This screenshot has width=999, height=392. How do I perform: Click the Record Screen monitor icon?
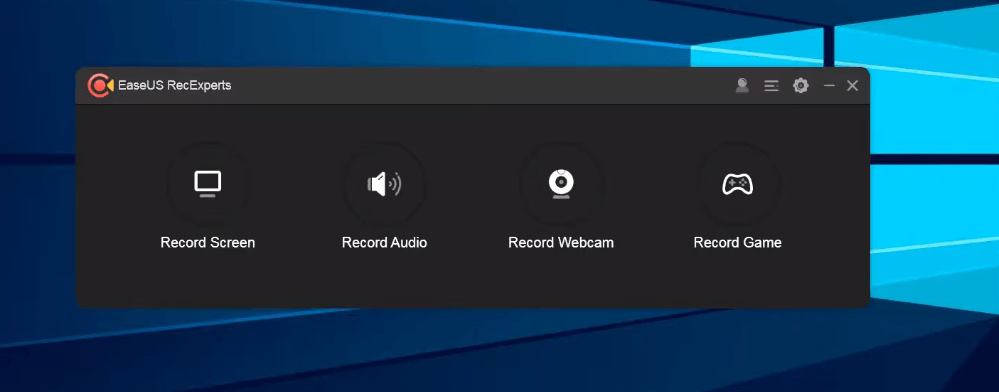(208, 184)
